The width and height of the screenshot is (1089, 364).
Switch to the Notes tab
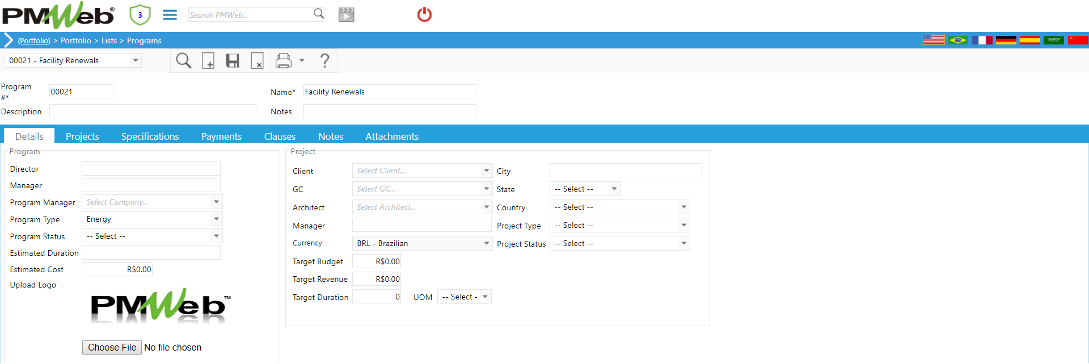[331, 136]
